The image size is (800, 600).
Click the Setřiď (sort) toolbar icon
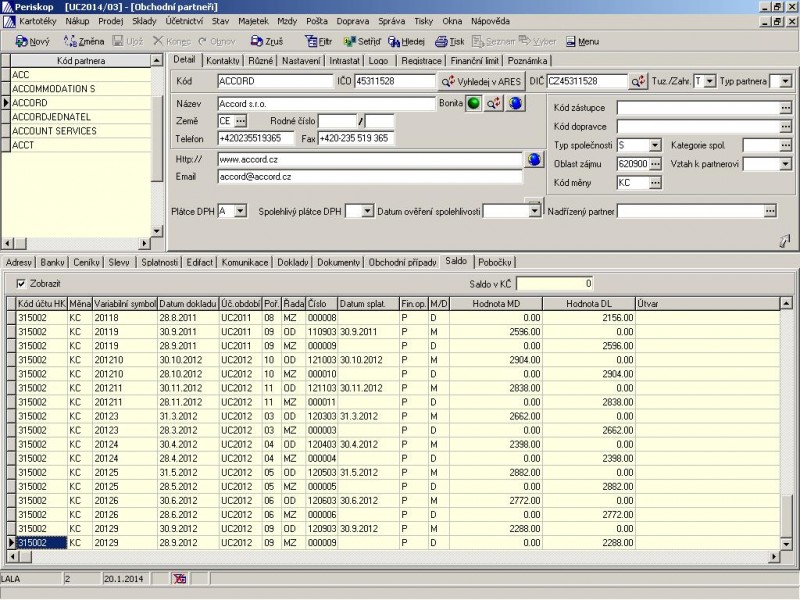[x=349, y=42]
